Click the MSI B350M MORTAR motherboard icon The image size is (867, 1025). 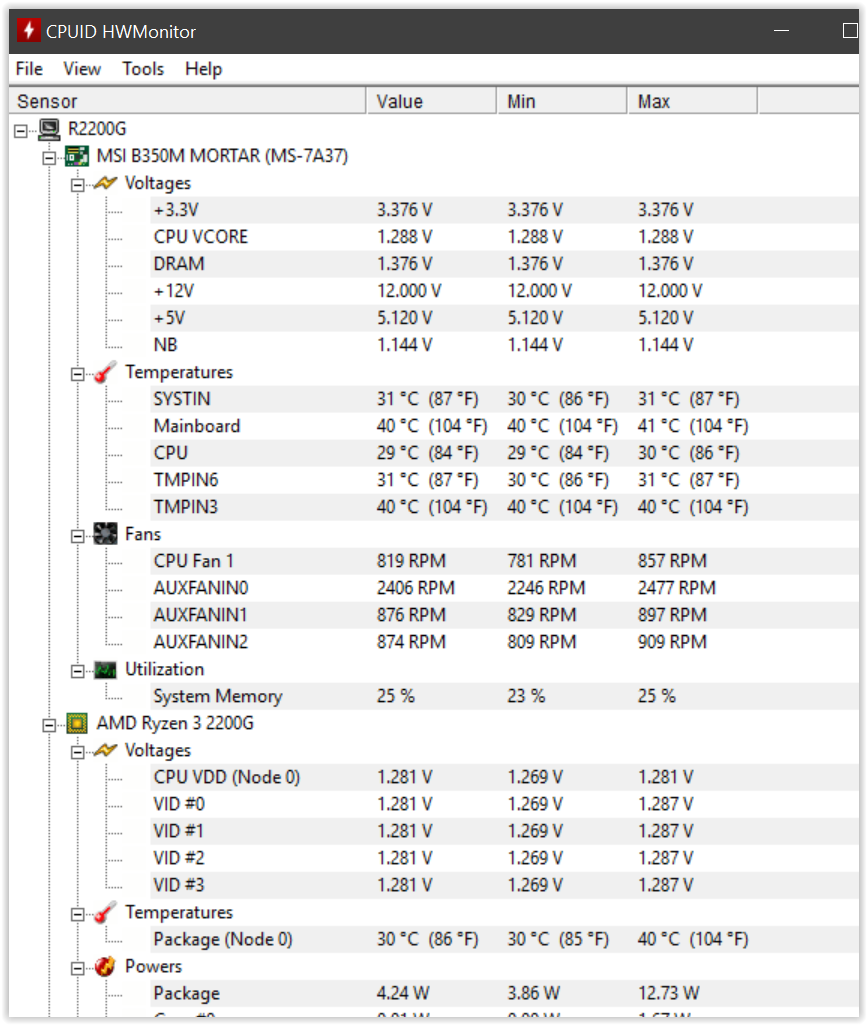tap(77, 156)
